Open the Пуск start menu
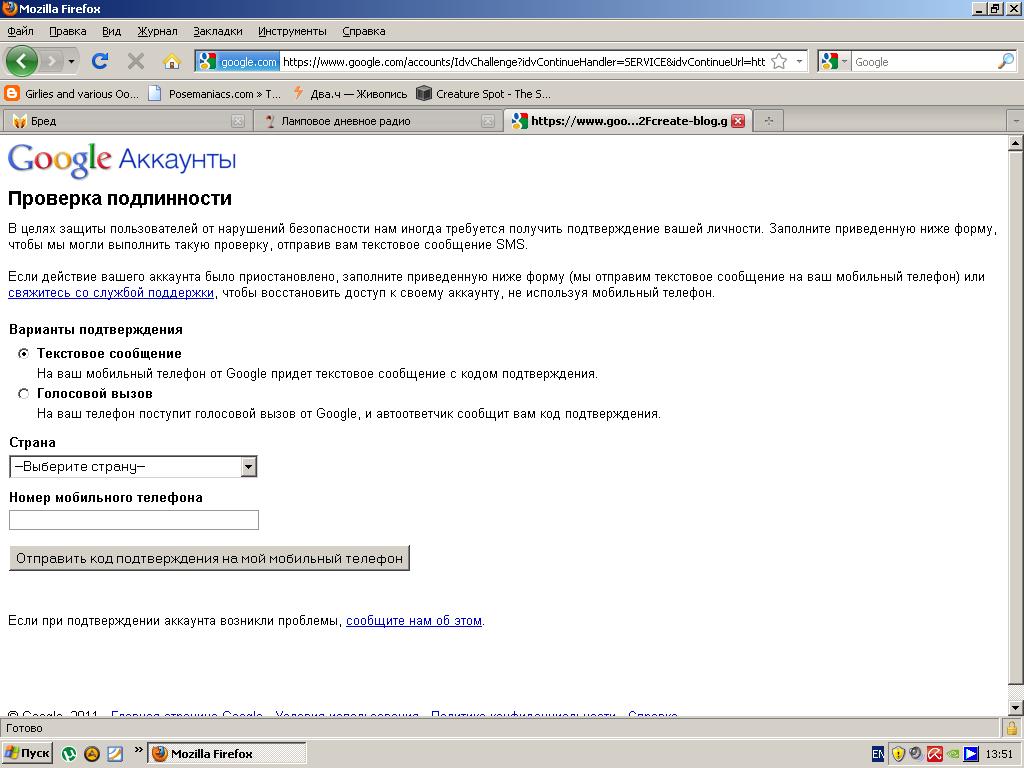1024x768 pixels. pyautogui.click(x=27, y=753)
